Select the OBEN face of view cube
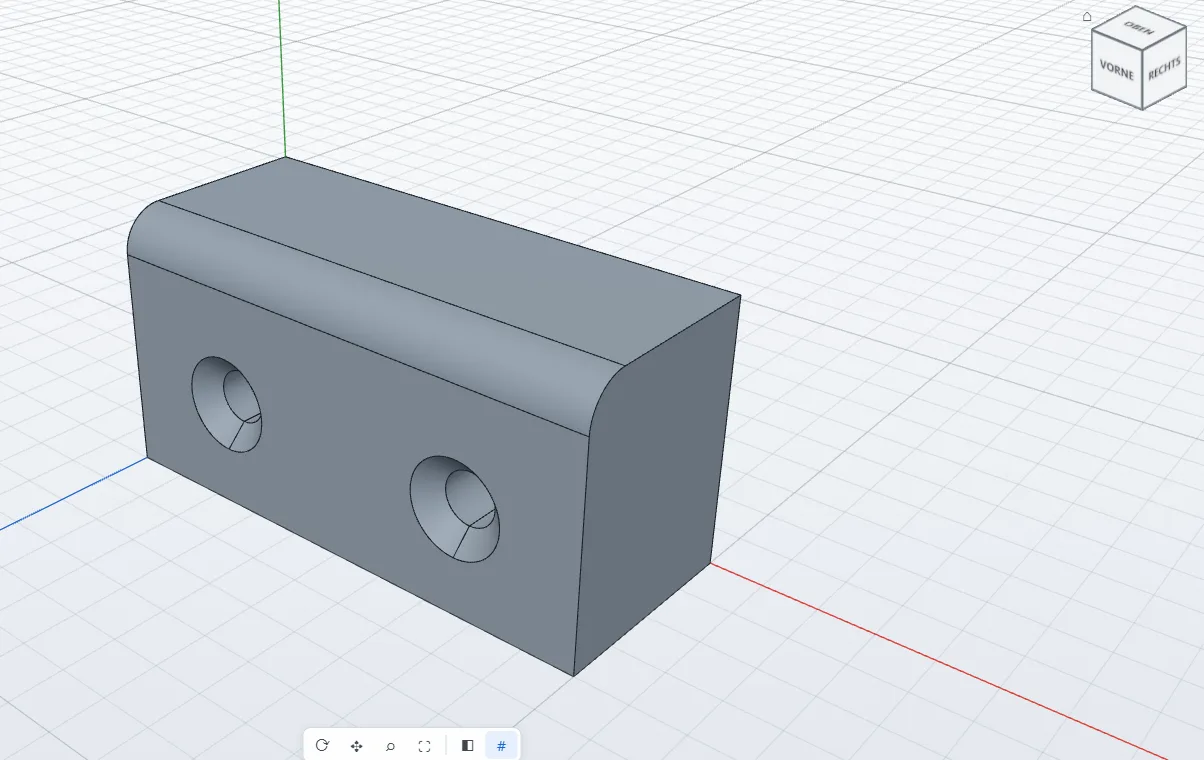This screenshot has width=1204, height=760. (x=1138, y=29)
